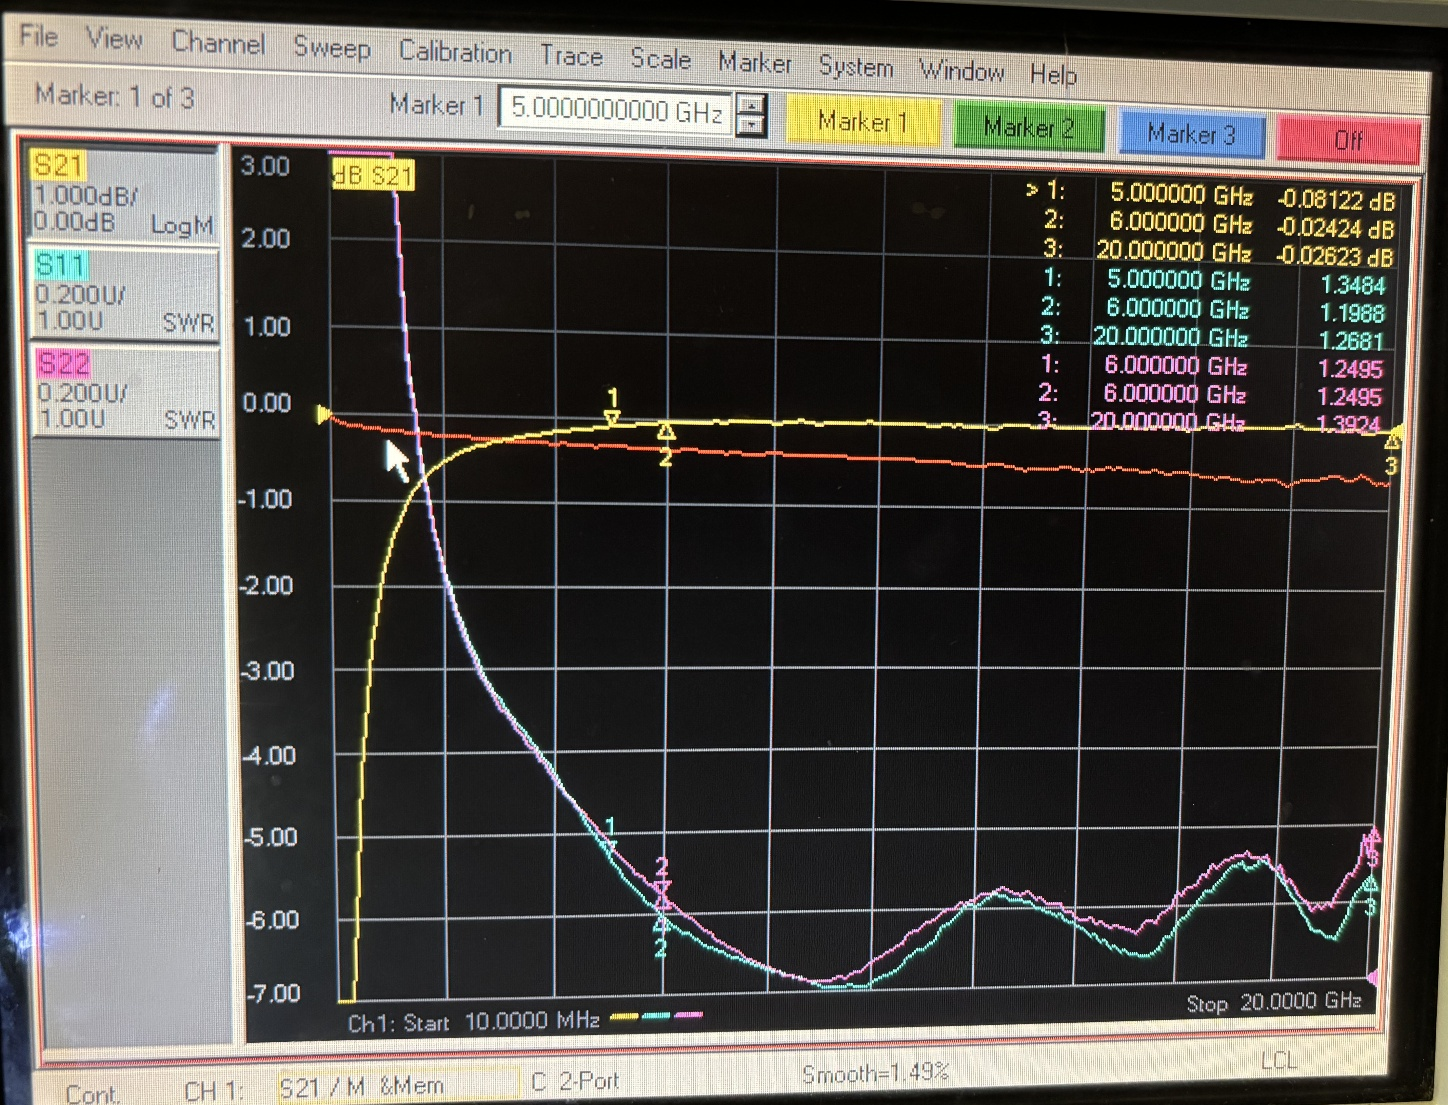Toggle Marker 2 active
This screenshot has height=1105, width=1448.
click(x=1028, y=129)
